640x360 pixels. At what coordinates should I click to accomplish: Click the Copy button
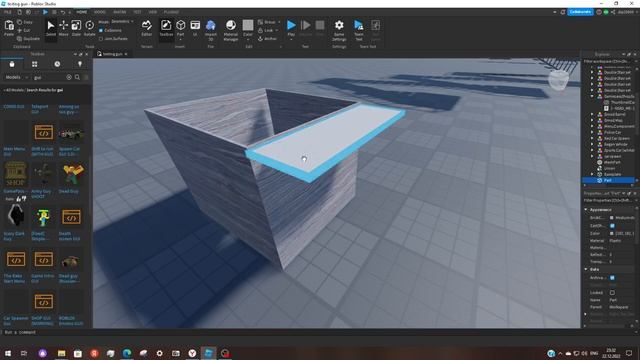click(x=25, y=22)
